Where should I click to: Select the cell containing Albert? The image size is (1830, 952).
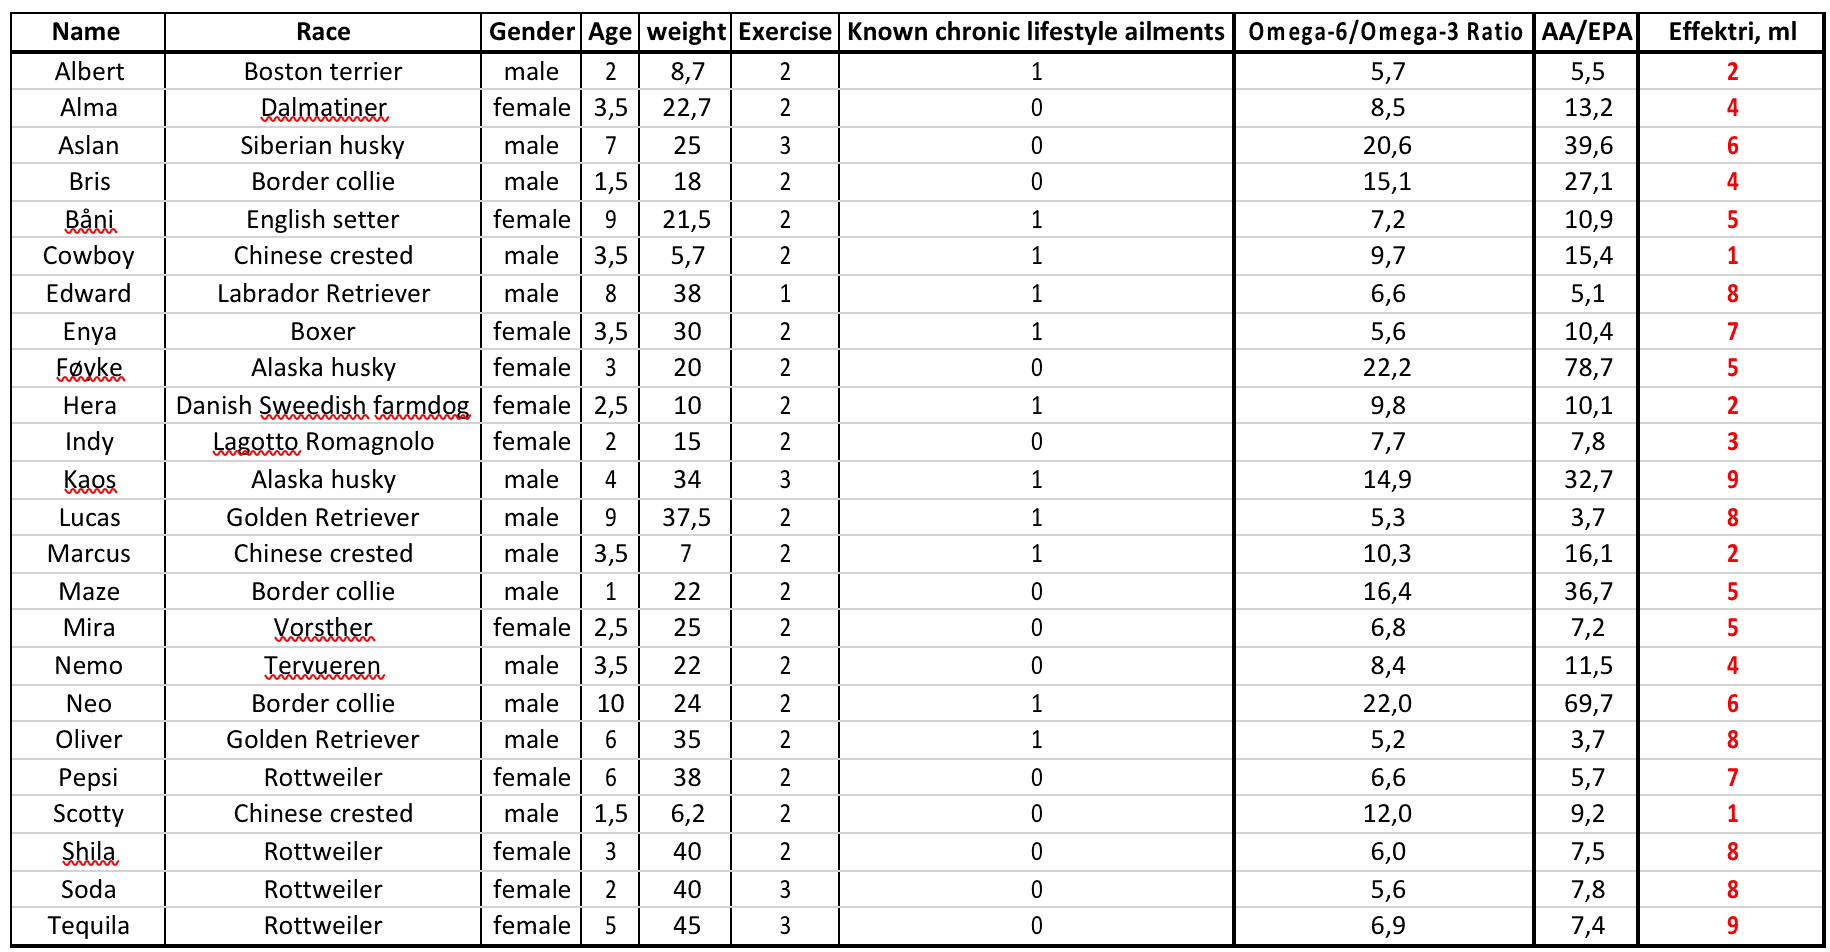tap(89, 72)
